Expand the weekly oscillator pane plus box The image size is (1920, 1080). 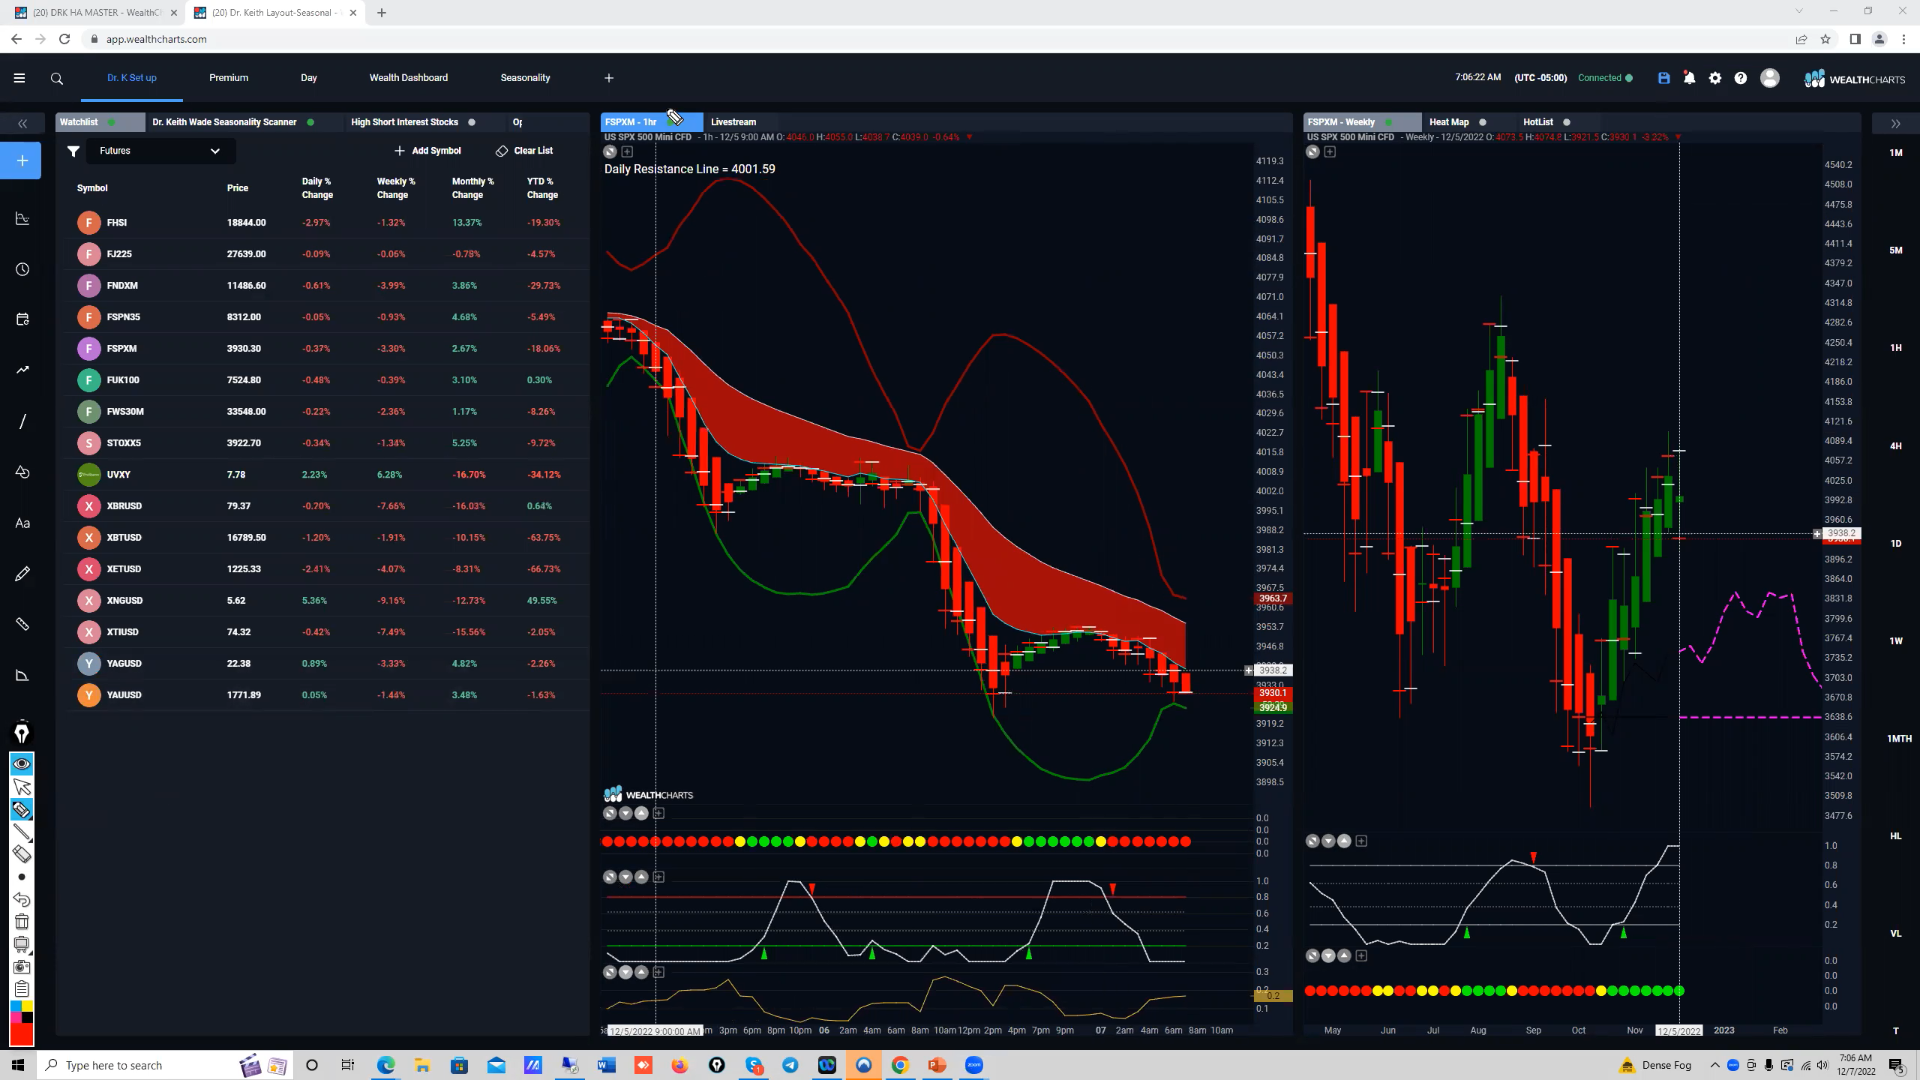(x=1361, y=841)
